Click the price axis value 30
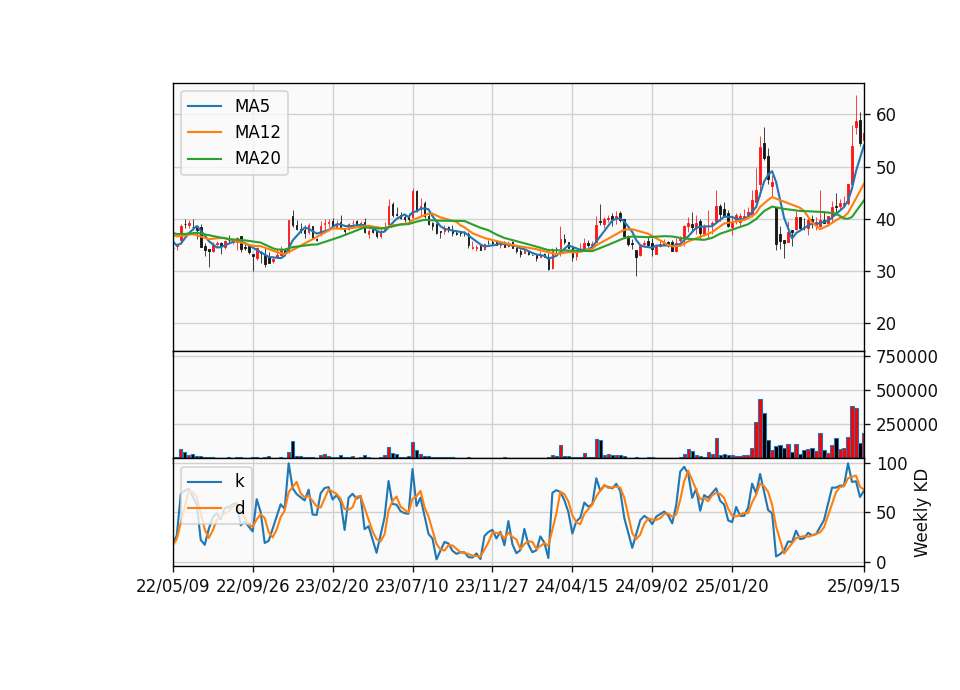Viewport: 960px width, 690px height. tap(885, 271)
